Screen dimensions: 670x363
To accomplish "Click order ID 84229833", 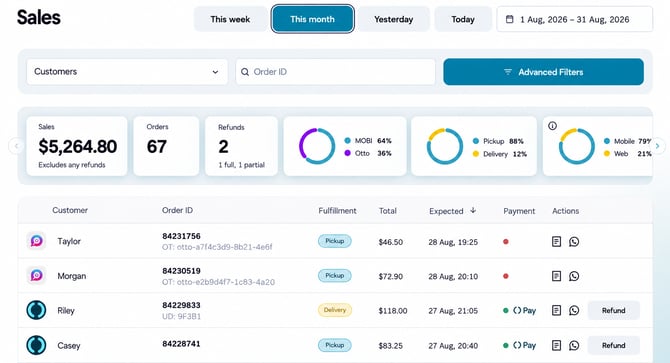I will [x=181, y=305].
